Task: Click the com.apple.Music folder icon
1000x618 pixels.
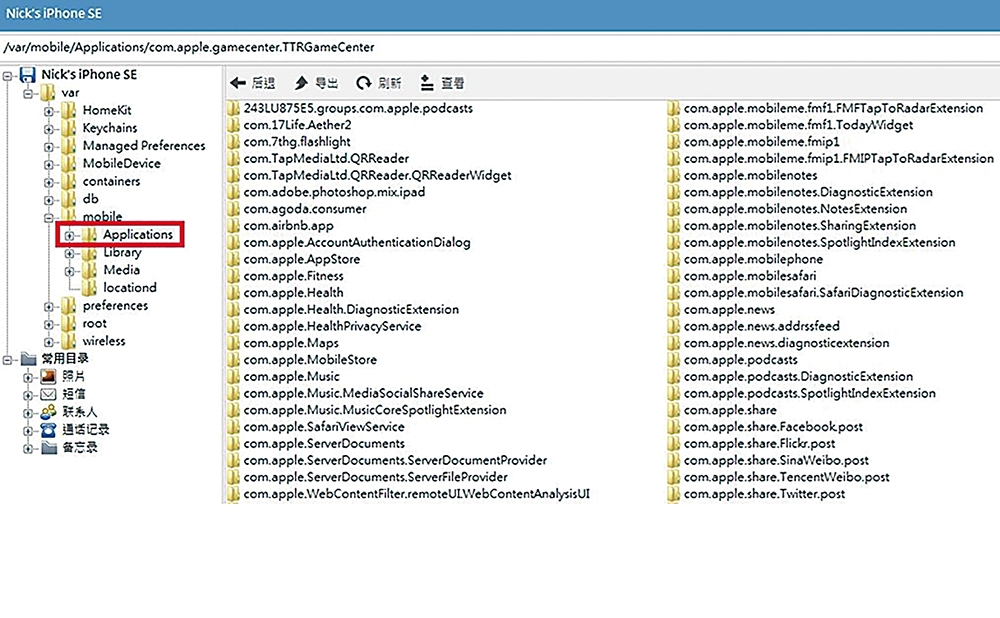Action: click(x=233, y=377)
